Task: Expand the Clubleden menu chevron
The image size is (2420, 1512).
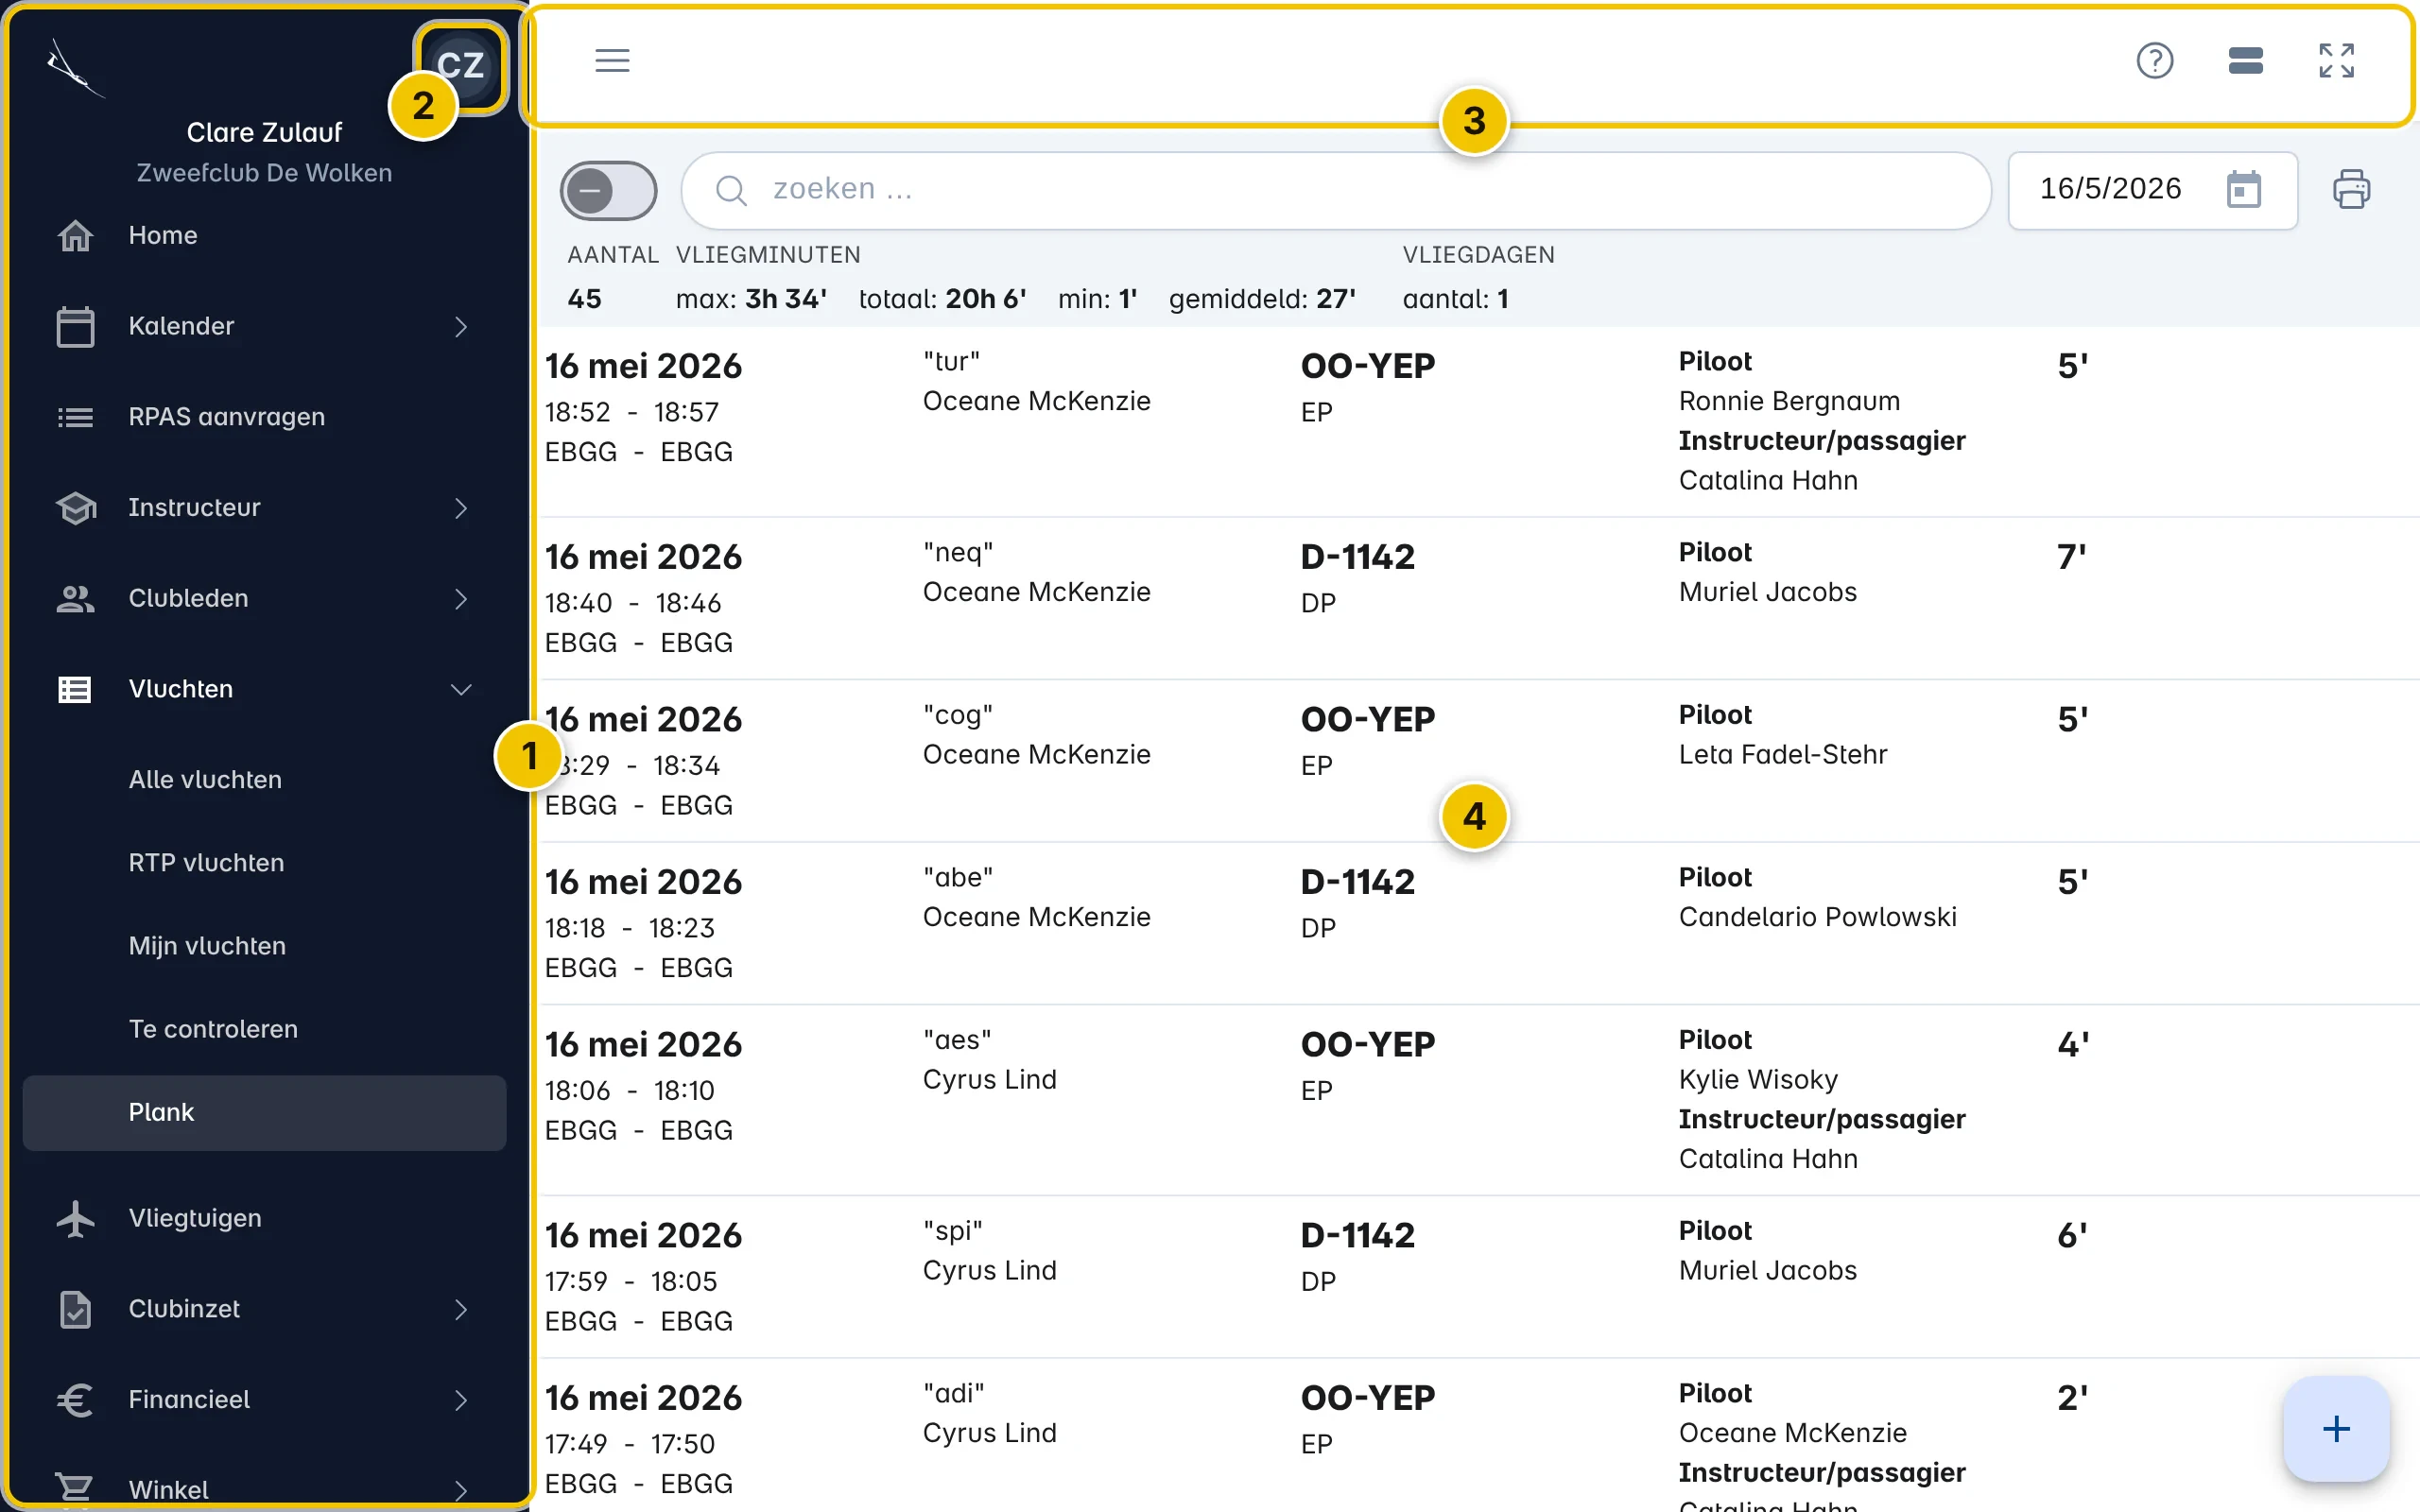Action: pos(461,599)
